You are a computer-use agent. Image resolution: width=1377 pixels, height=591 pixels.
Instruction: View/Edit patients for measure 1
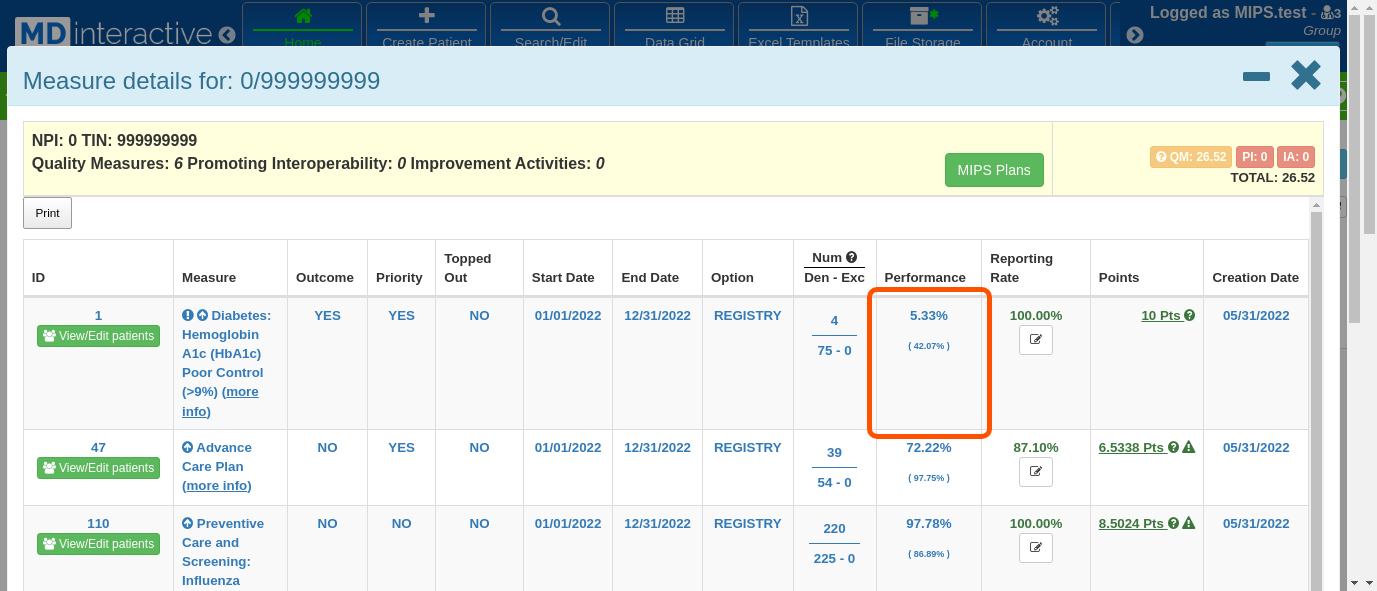(x=98, y=336)
